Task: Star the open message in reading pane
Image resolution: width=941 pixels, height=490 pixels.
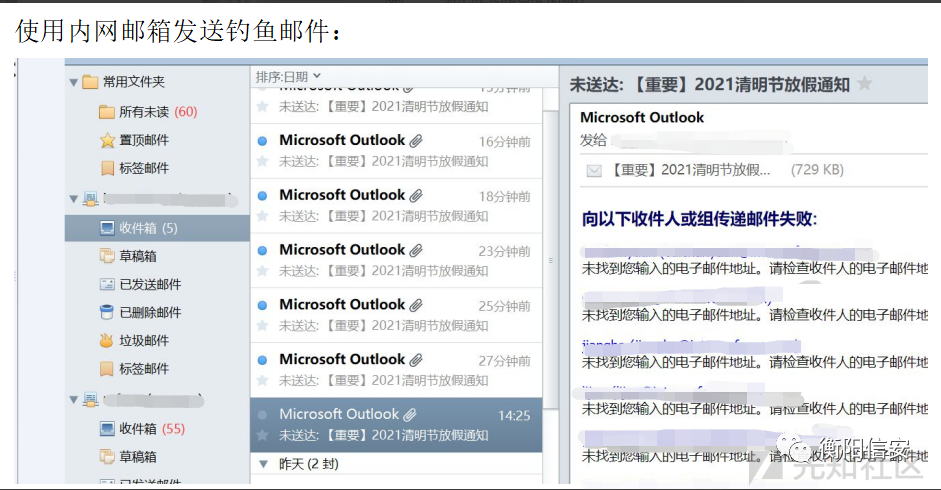Action: 864,83
